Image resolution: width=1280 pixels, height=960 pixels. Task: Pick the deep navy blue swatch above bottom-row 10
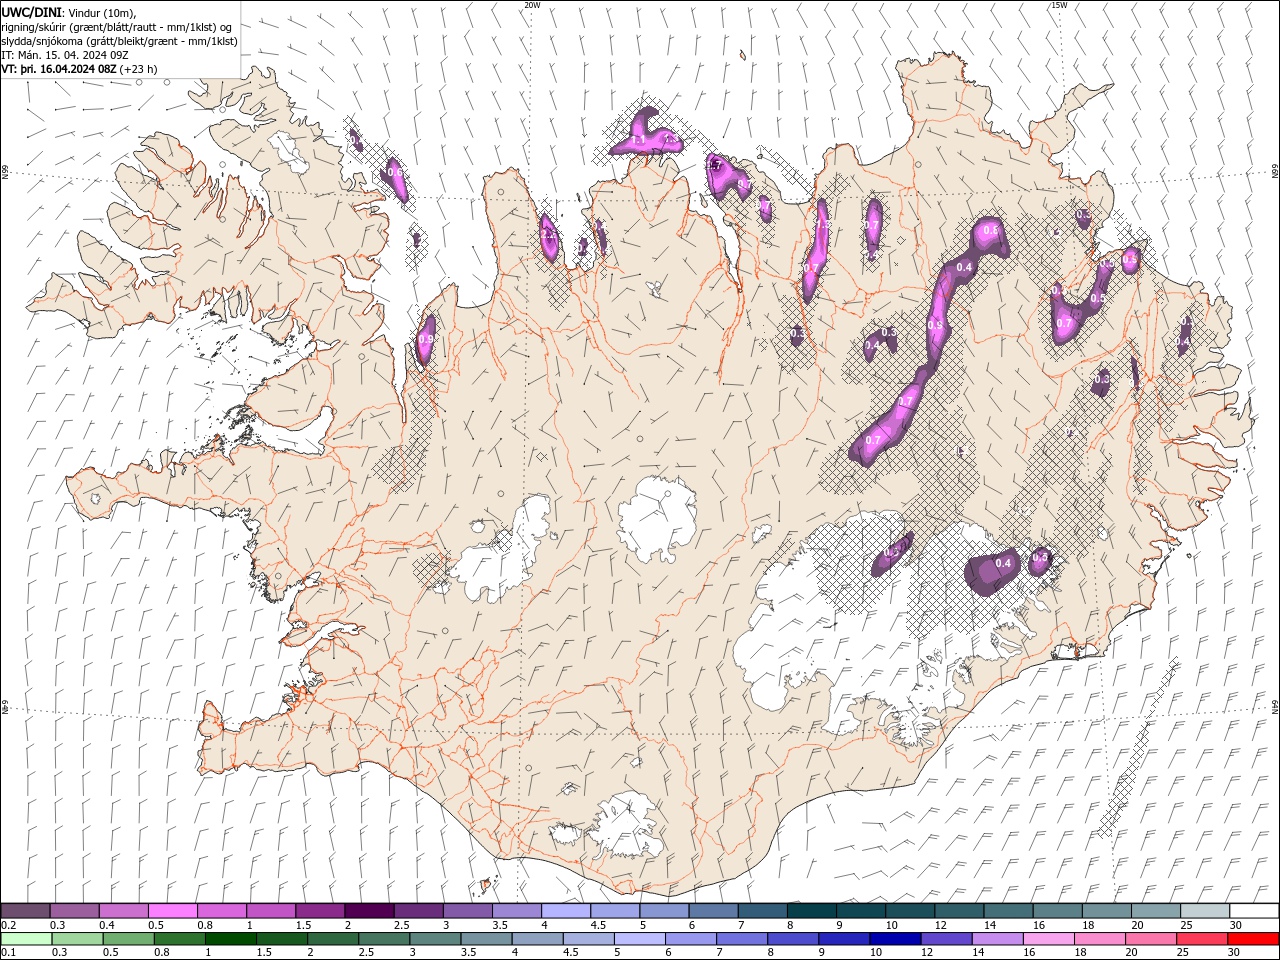tap(894, 939)
